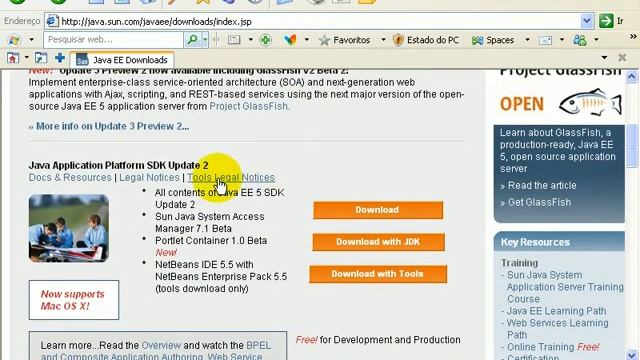Open the Windows Live logo dropdown arrow
This screenshot has width=640, height=360.
[x=31, y=40]
